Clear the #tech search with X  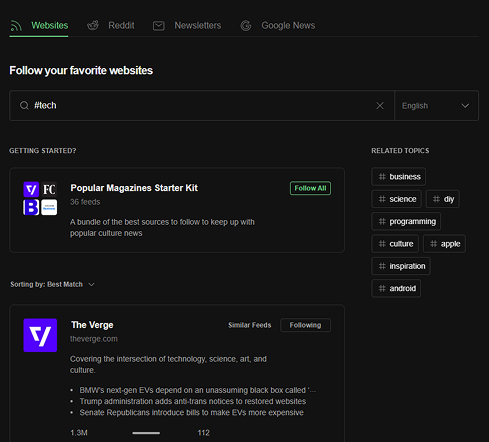point(380,106)
